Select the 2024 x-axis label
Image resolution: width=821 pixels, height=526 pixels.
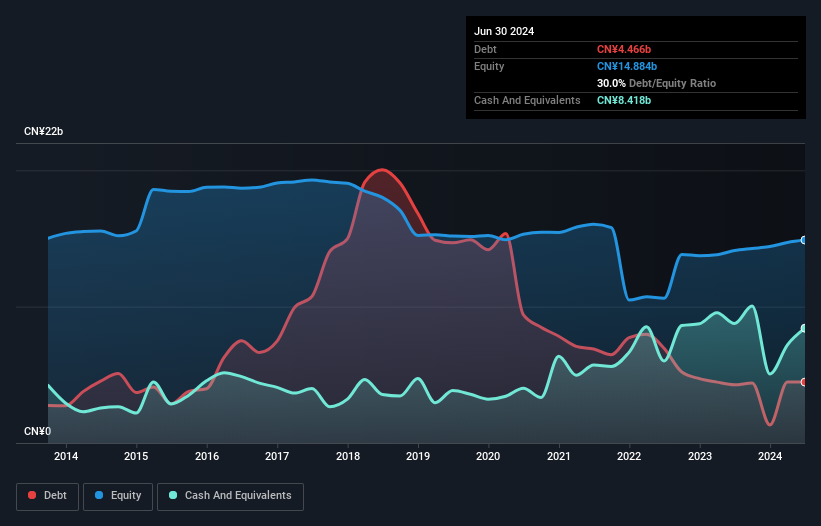[x=770, y=456]
